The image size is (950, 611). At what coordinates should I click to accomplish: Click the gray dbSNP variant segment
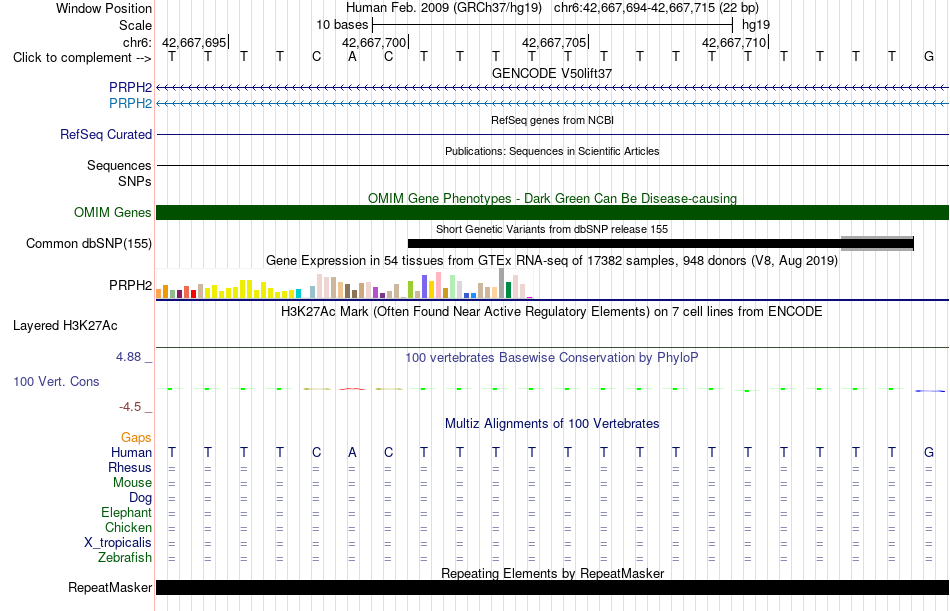[x=877, y=243]
